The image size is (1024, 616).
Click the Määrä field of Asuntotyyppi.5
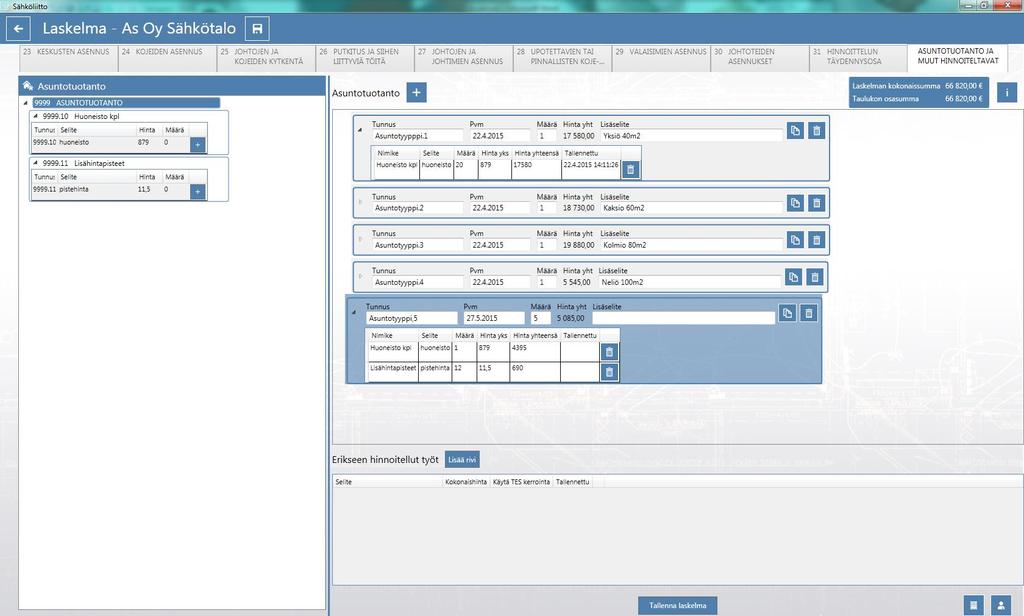[541, 318]
